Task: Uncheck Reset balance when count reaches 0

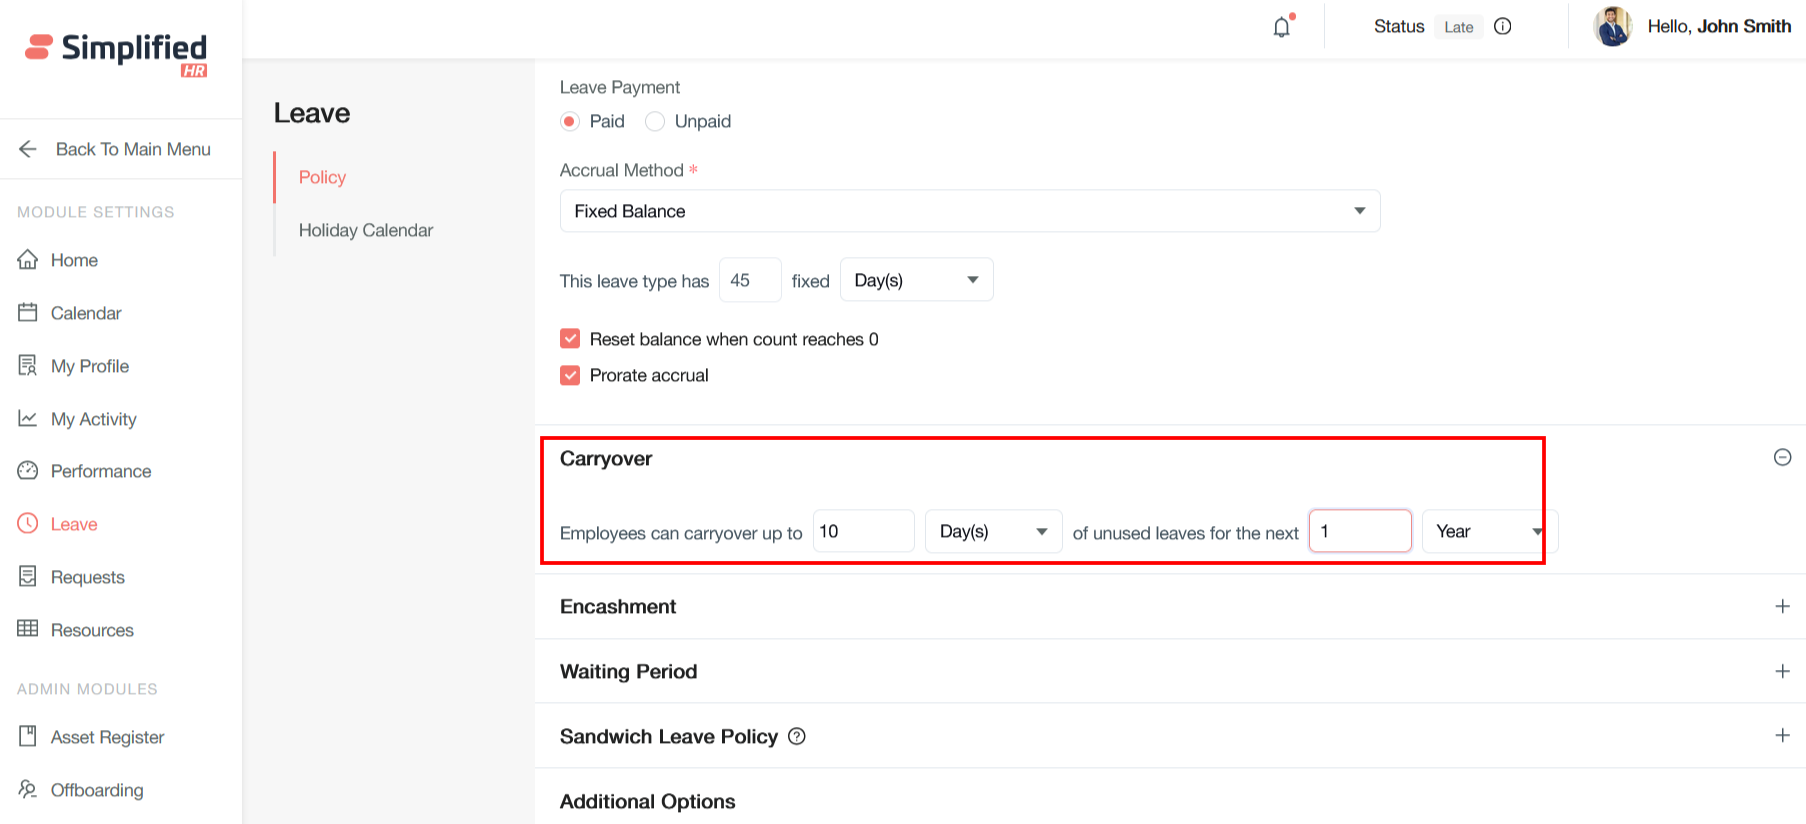Action: 570,339
